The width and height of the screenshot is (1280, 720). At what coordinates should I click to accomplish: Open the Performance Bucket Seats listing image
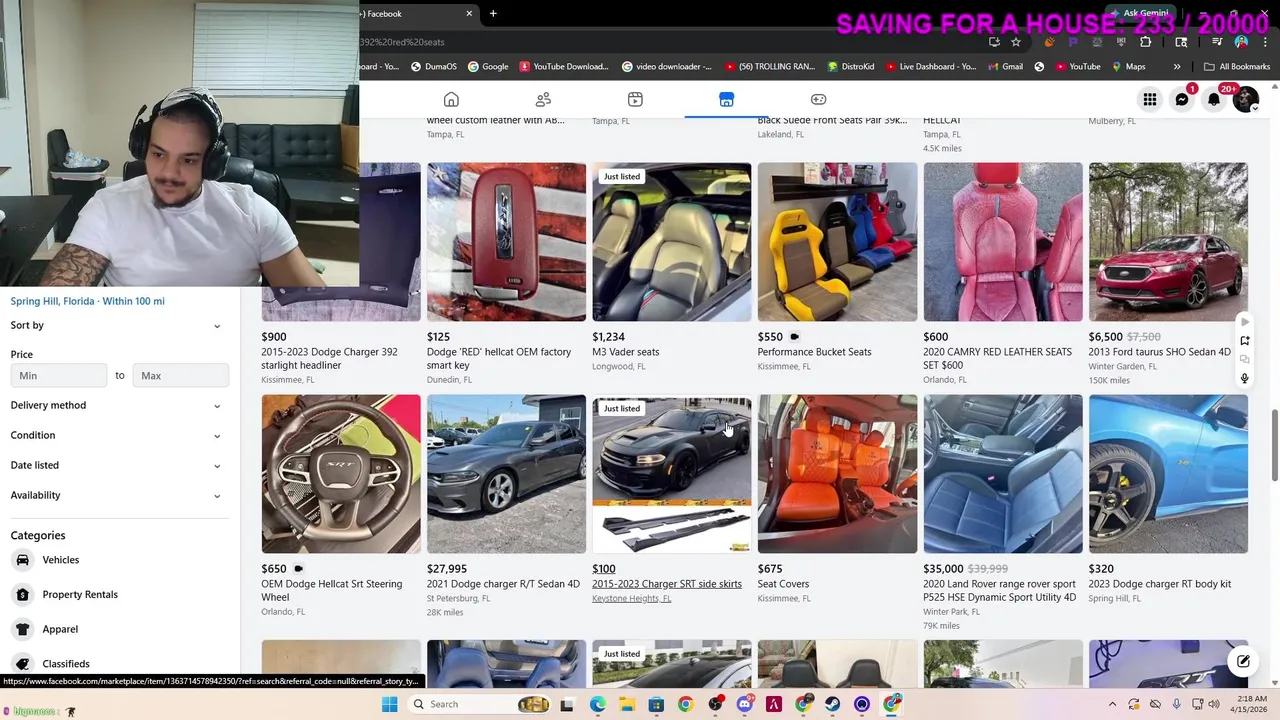(837, 242)
